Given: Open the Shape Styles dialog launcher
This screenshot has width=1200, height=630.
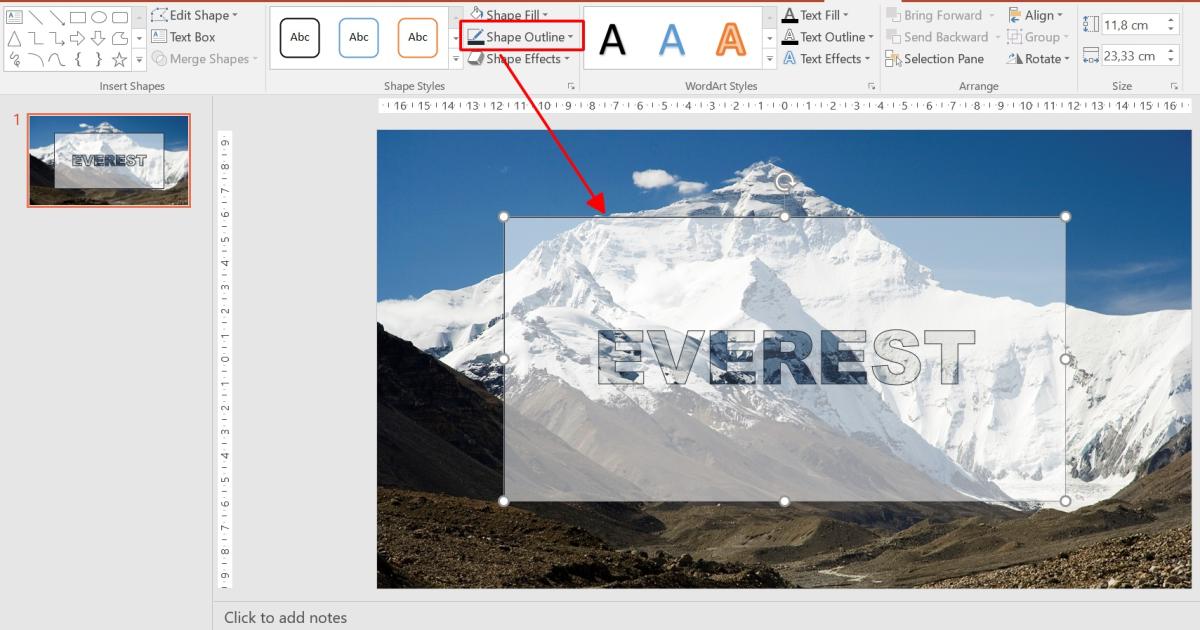Looking at the screenshot, I should tap(572, 86).
